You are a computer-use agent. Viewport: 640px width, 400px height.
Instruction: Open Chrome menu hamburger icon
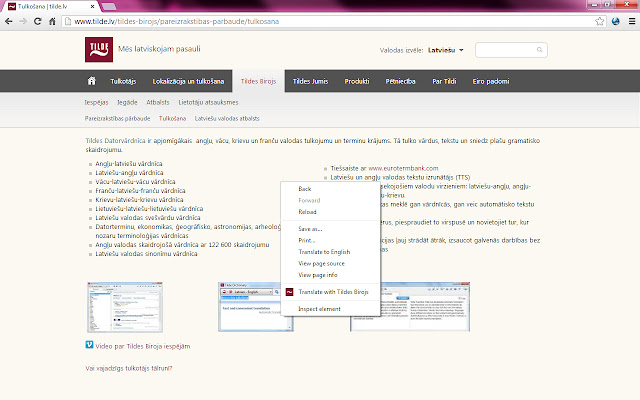[632, 21]
